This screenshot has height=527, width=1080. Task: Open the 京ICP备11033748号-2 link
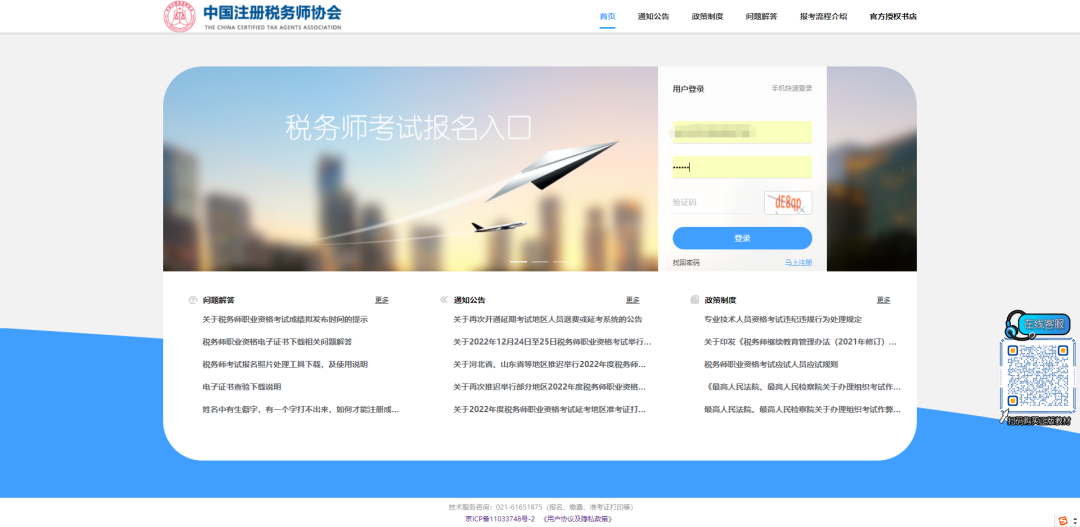pyautogui.click(x=500, y=519)
